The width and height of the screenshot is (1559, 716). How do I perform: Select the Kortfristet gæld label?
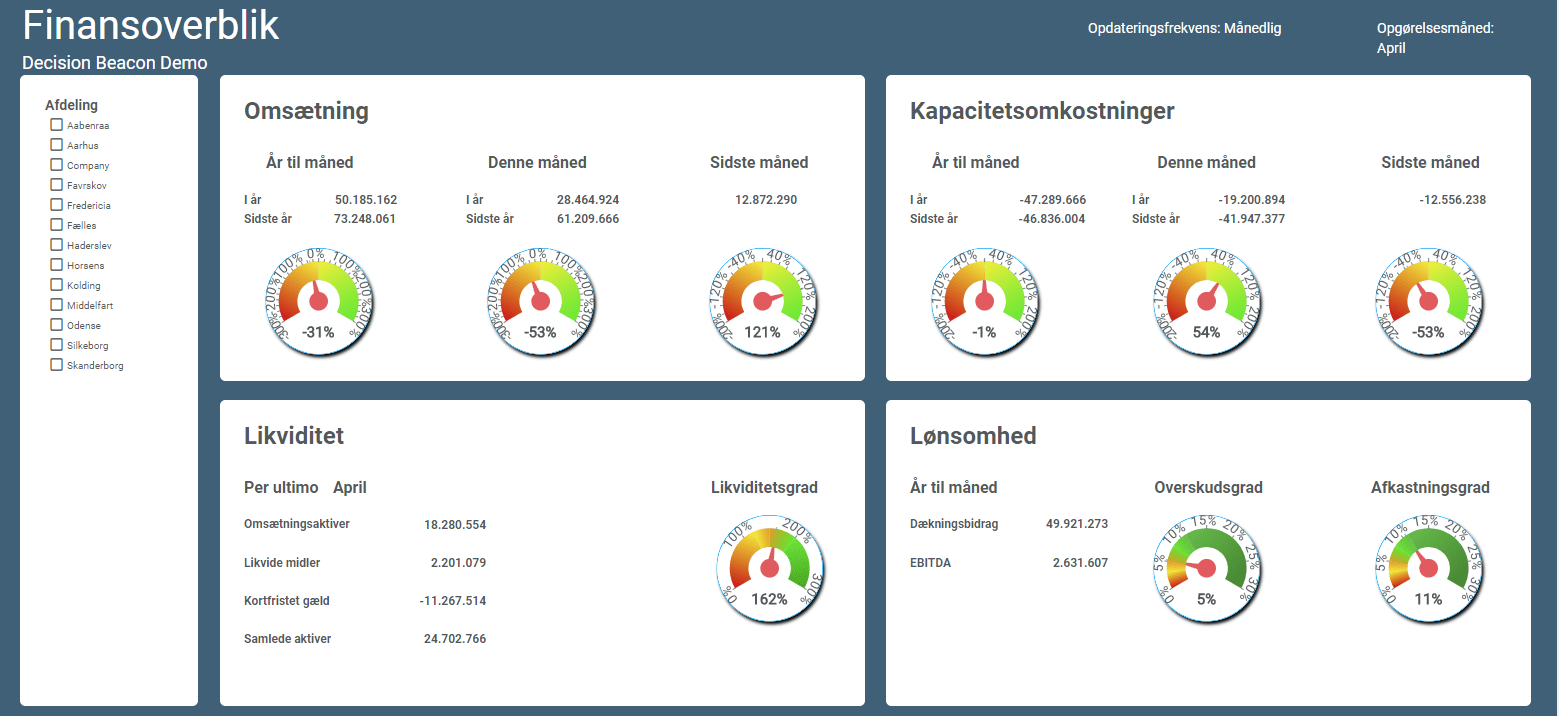click(287, 601)
